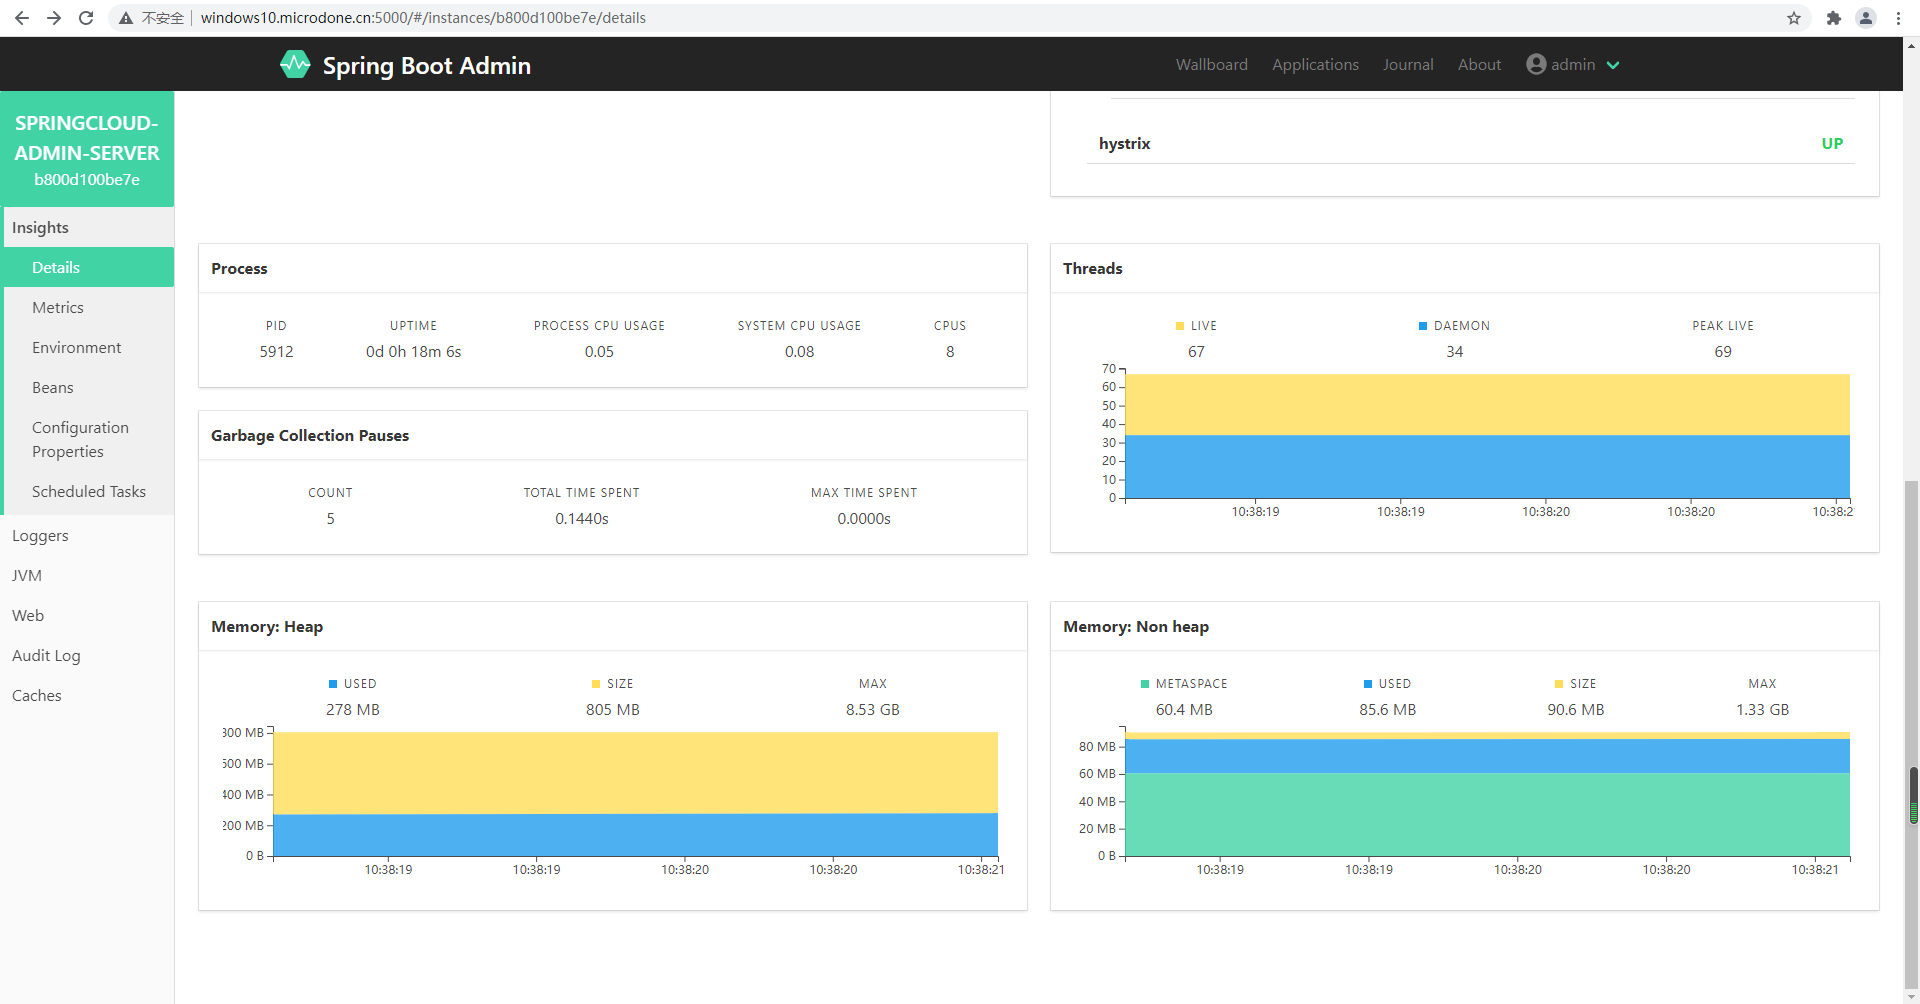
Task: Click the garbage collection count value 5
Action: click(330, 519)
